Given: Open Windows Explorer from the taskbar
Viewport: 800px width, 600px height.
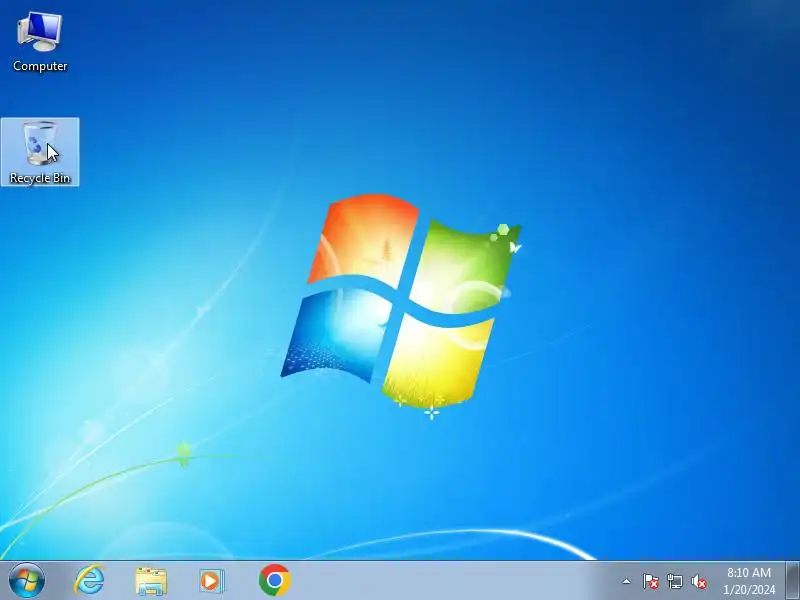Looking at the screenshot, I should point(151,581).
